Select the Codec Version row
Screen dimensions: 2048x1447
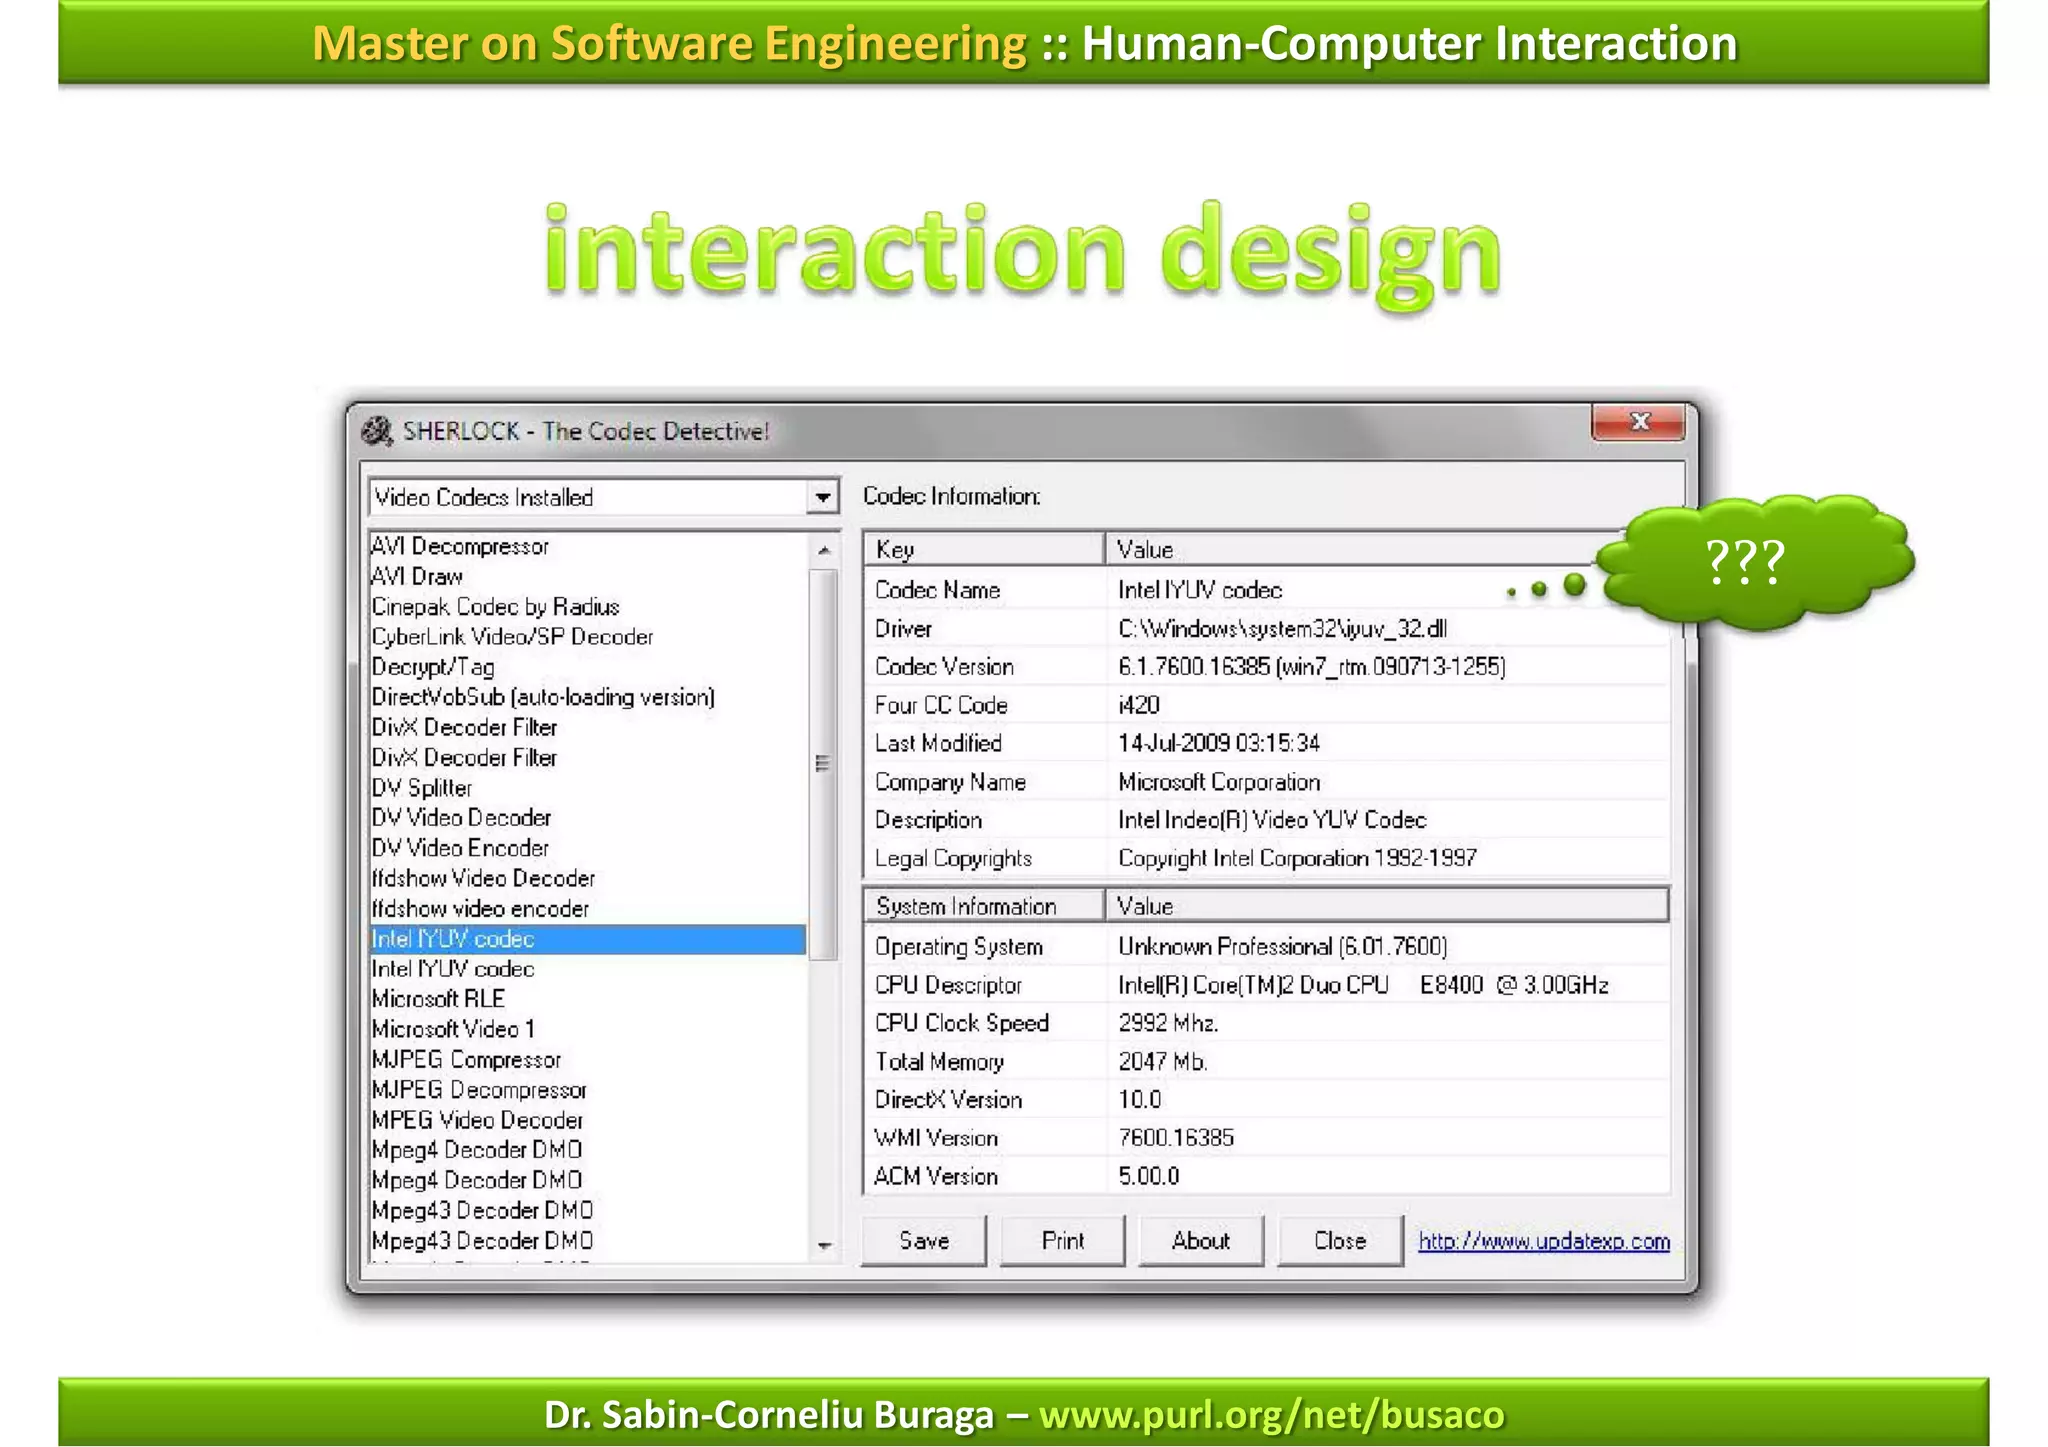1267,667
